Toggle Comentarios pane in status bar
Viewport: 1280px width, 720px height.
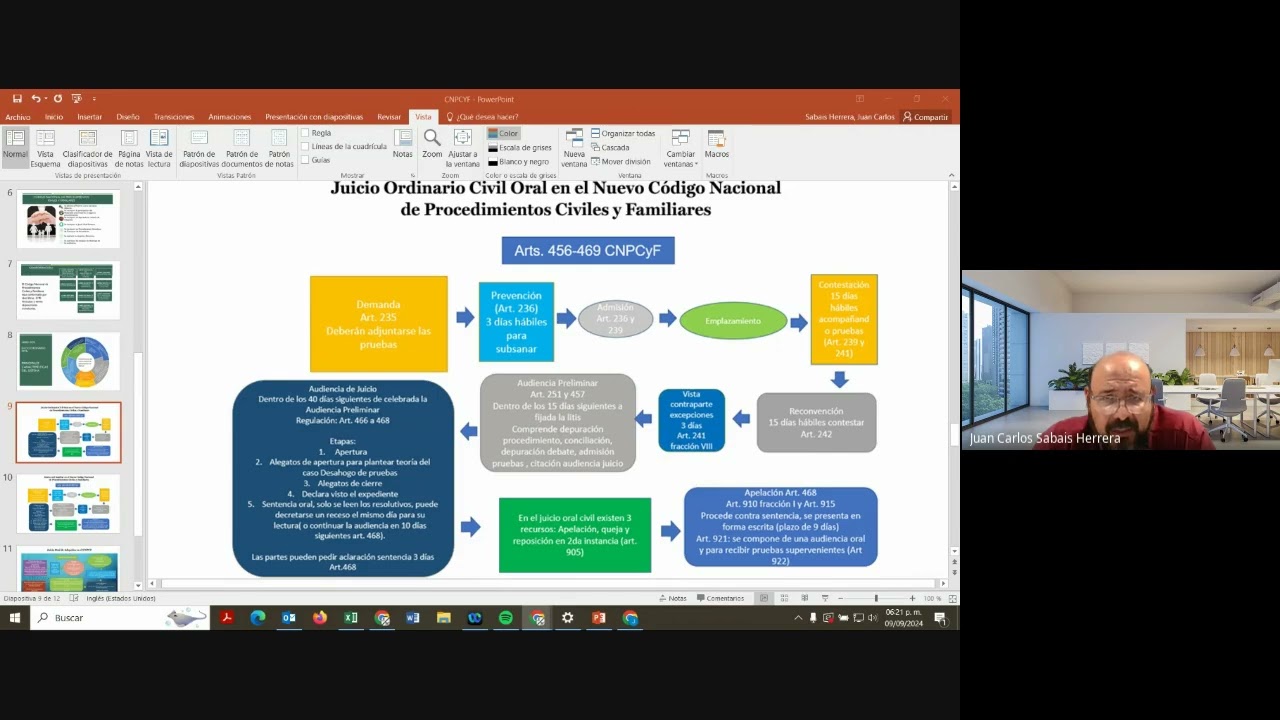(x=720, y=598)
